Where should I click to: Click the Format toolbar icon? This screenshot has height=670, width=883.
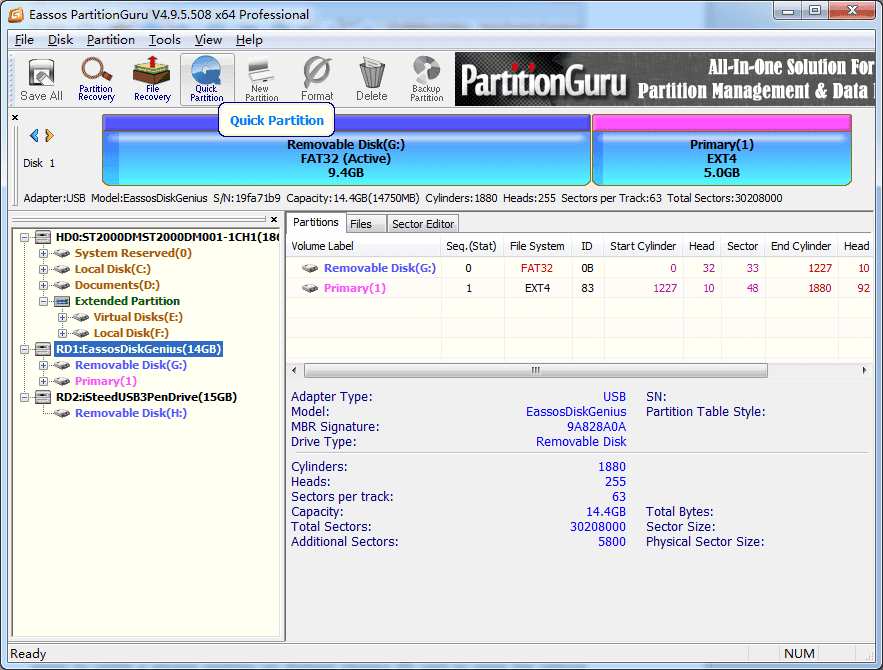316,79
